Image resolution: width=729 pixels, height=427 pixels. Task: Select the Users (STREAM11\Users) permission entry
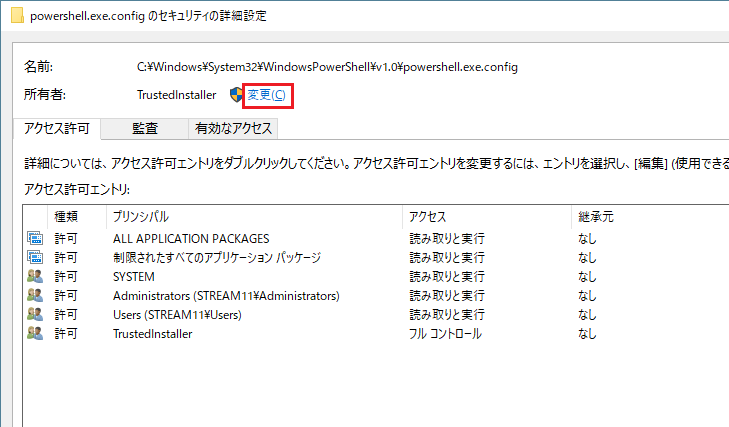177,315
